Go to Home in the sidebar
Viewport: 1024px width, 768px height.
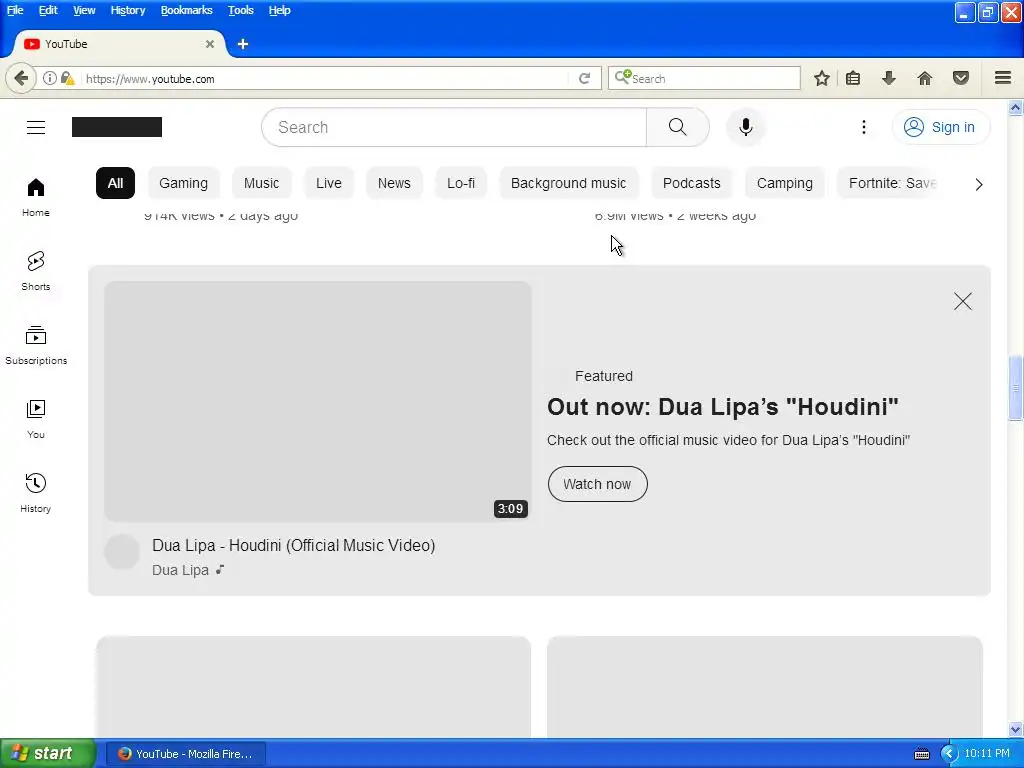pos(36,197)
